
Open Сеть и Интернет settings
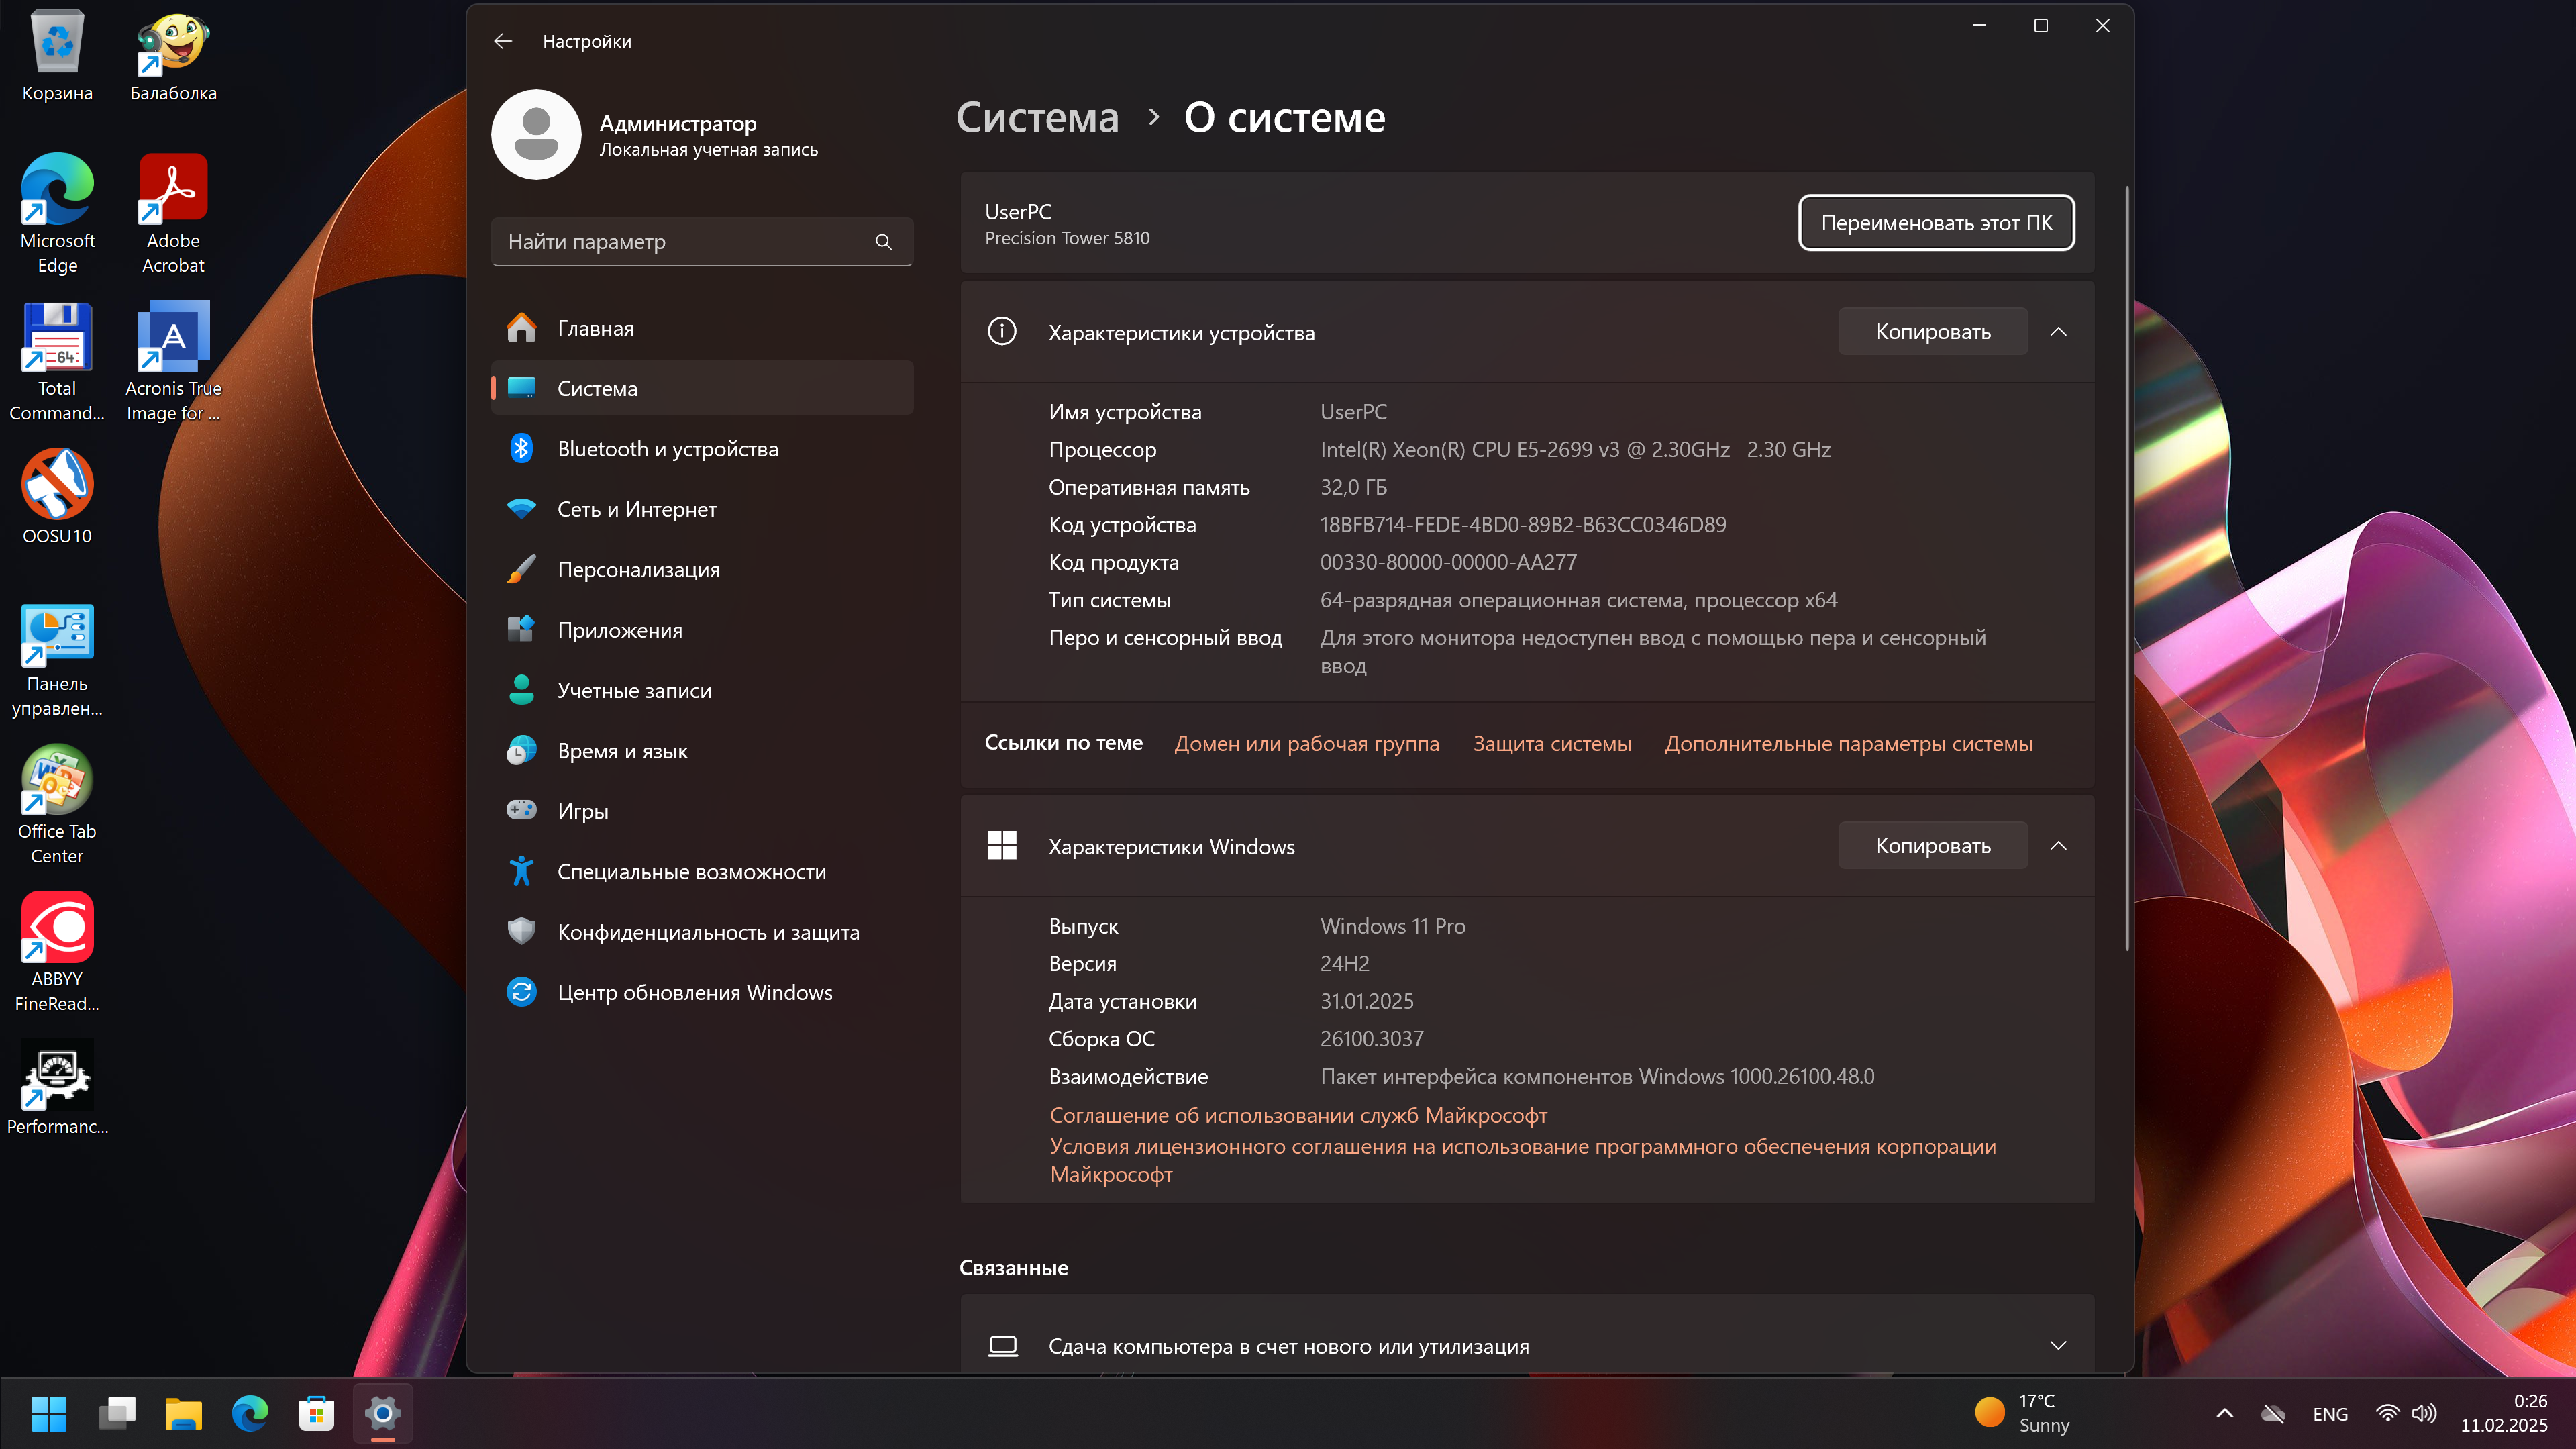click(x=702, y=509)
